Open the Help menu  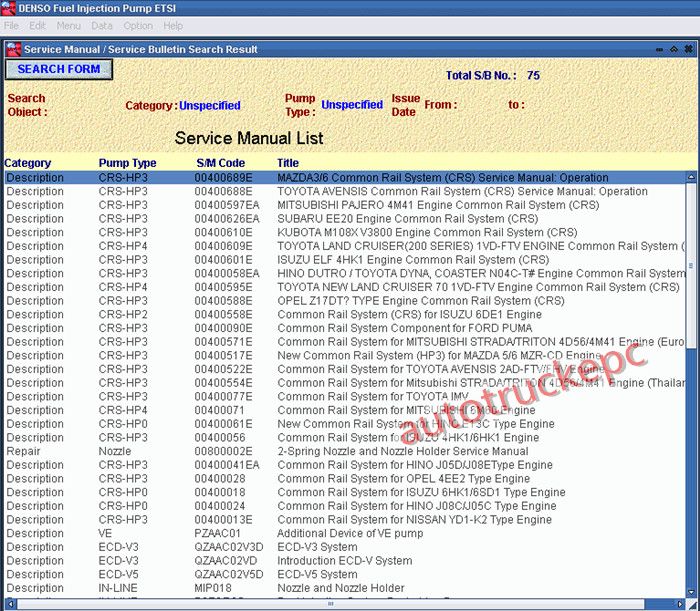click(173, 26)
